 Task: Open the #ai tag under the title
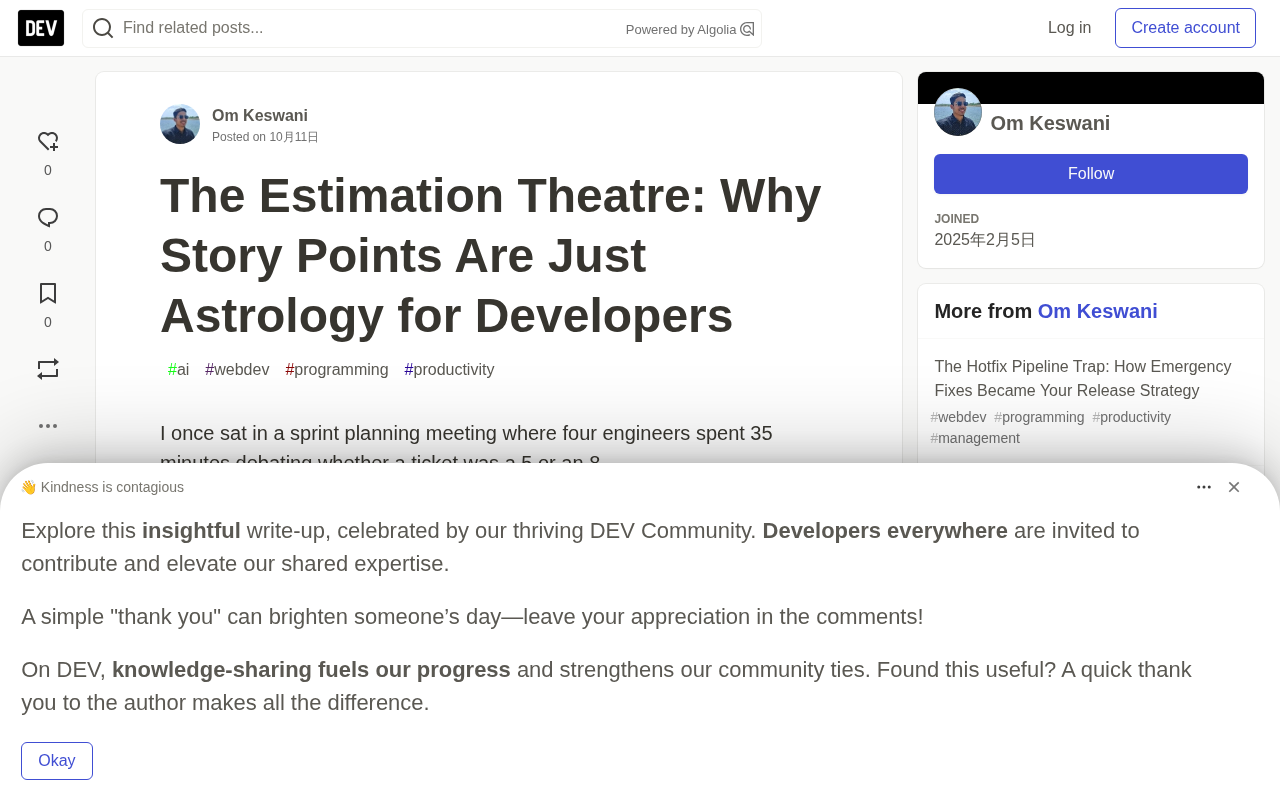pyautogui.click(x=178, y=370)
